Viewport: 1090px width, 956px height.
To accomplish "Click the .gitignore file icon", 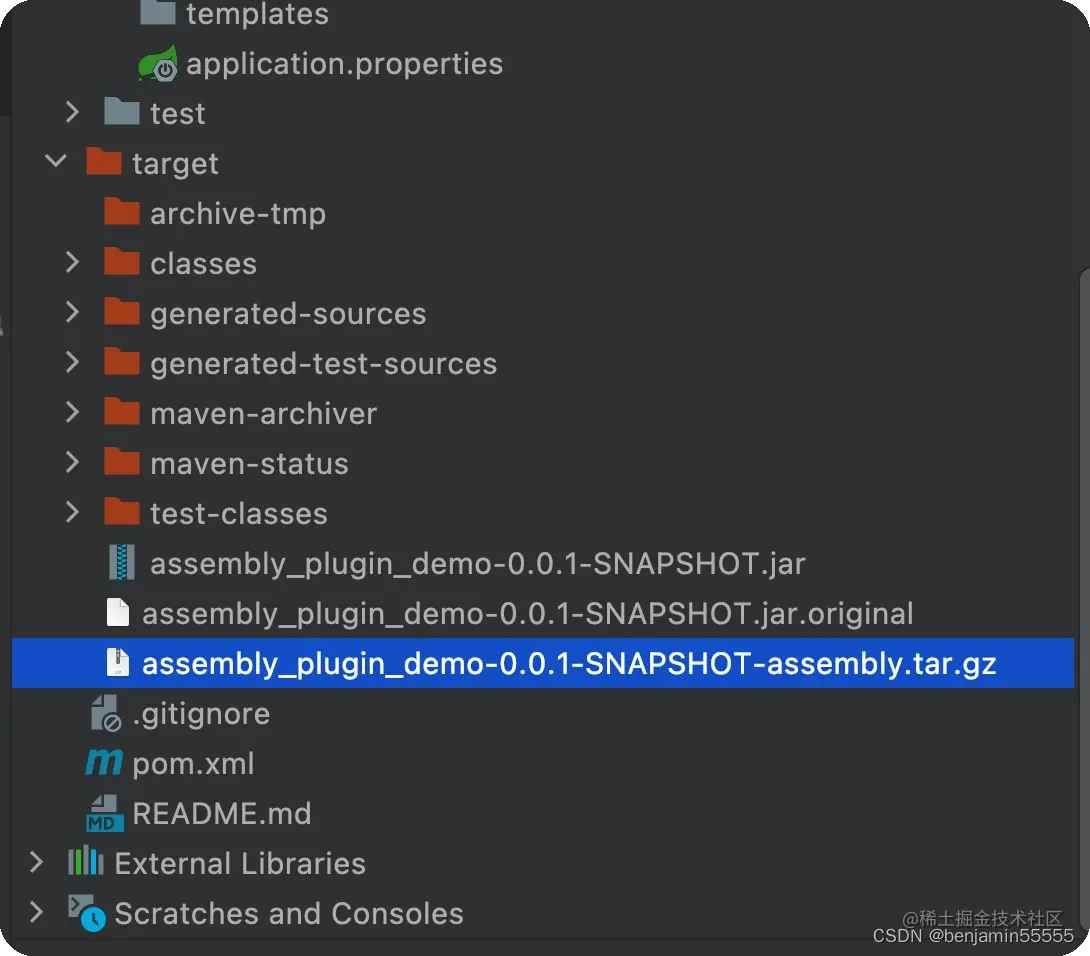I will pos(106,713).
